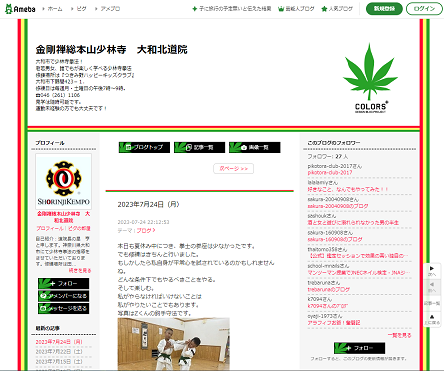
Task: Go to 次ページ next page
Action: tap(233, 168)
